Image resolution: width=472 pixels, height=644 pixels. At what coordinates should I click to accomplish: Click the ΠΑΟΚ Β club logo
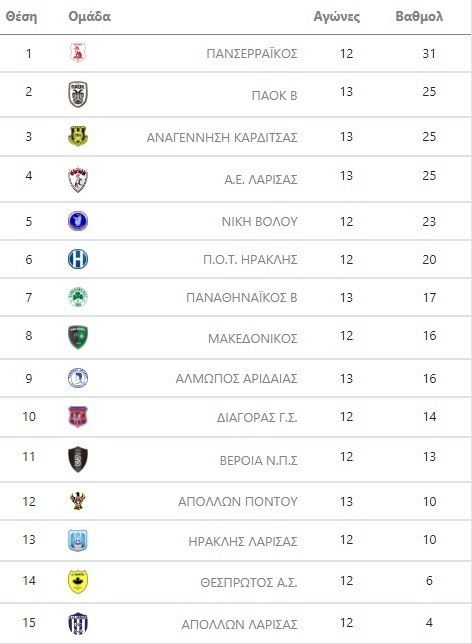(x=78, y=94)
